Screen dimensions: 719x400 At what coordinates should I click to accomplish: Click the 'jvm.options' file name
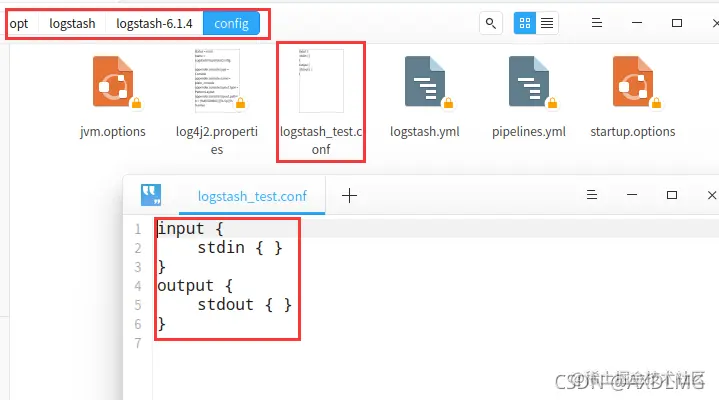pyautogui.click(x=113, y=132)
